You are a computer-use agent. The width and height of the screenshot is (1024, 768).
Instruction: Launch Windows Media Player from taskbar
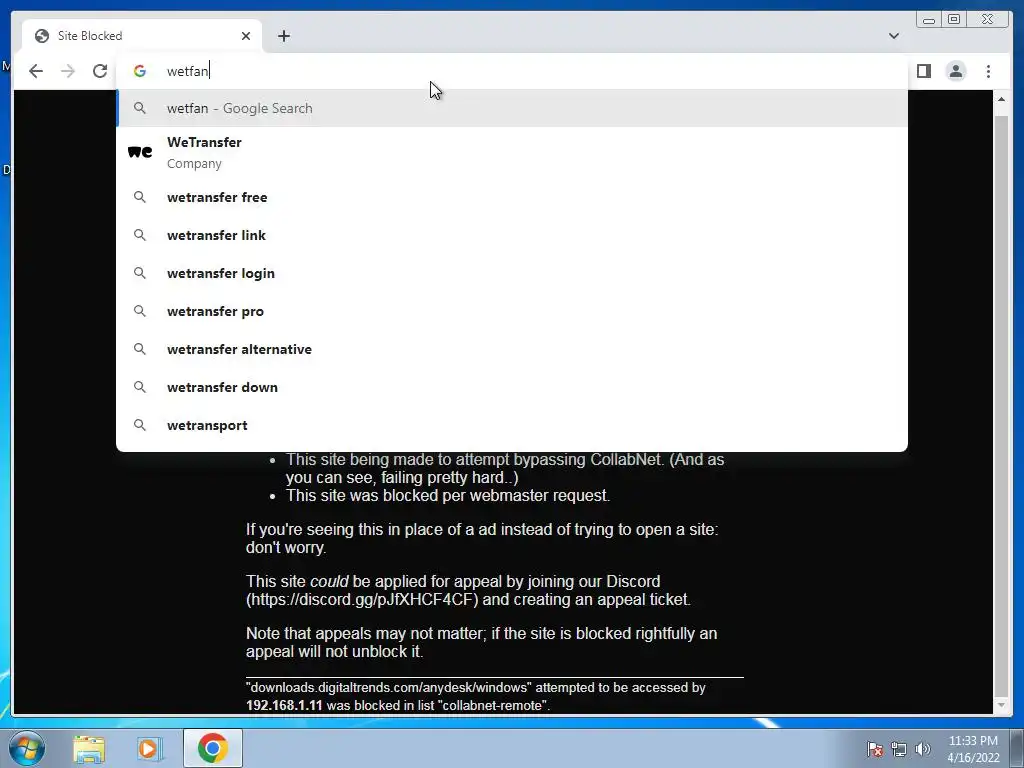click(150, 748)
